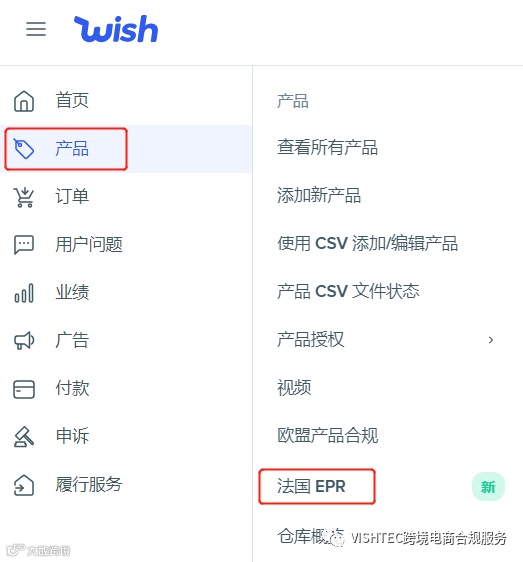Open 查看所有产品 menu entry
The width and height of the screenshot is (523, 562).
pyautogui.click(x=327, y=147)
